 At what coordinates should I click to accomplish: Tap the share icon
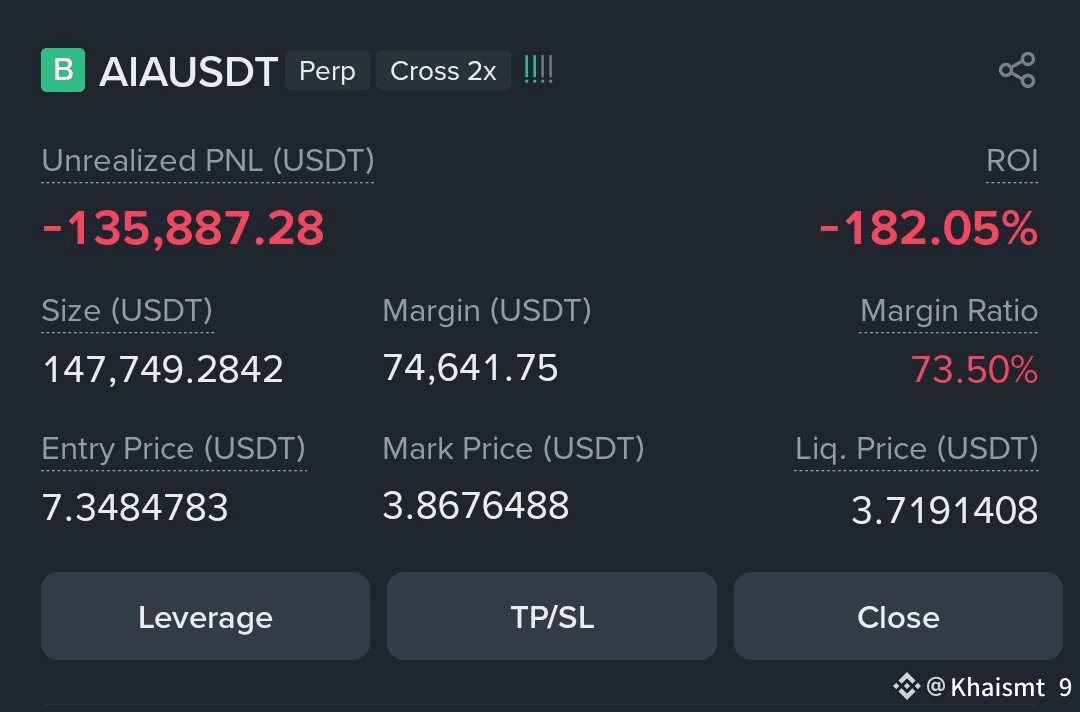[1016, 71]
